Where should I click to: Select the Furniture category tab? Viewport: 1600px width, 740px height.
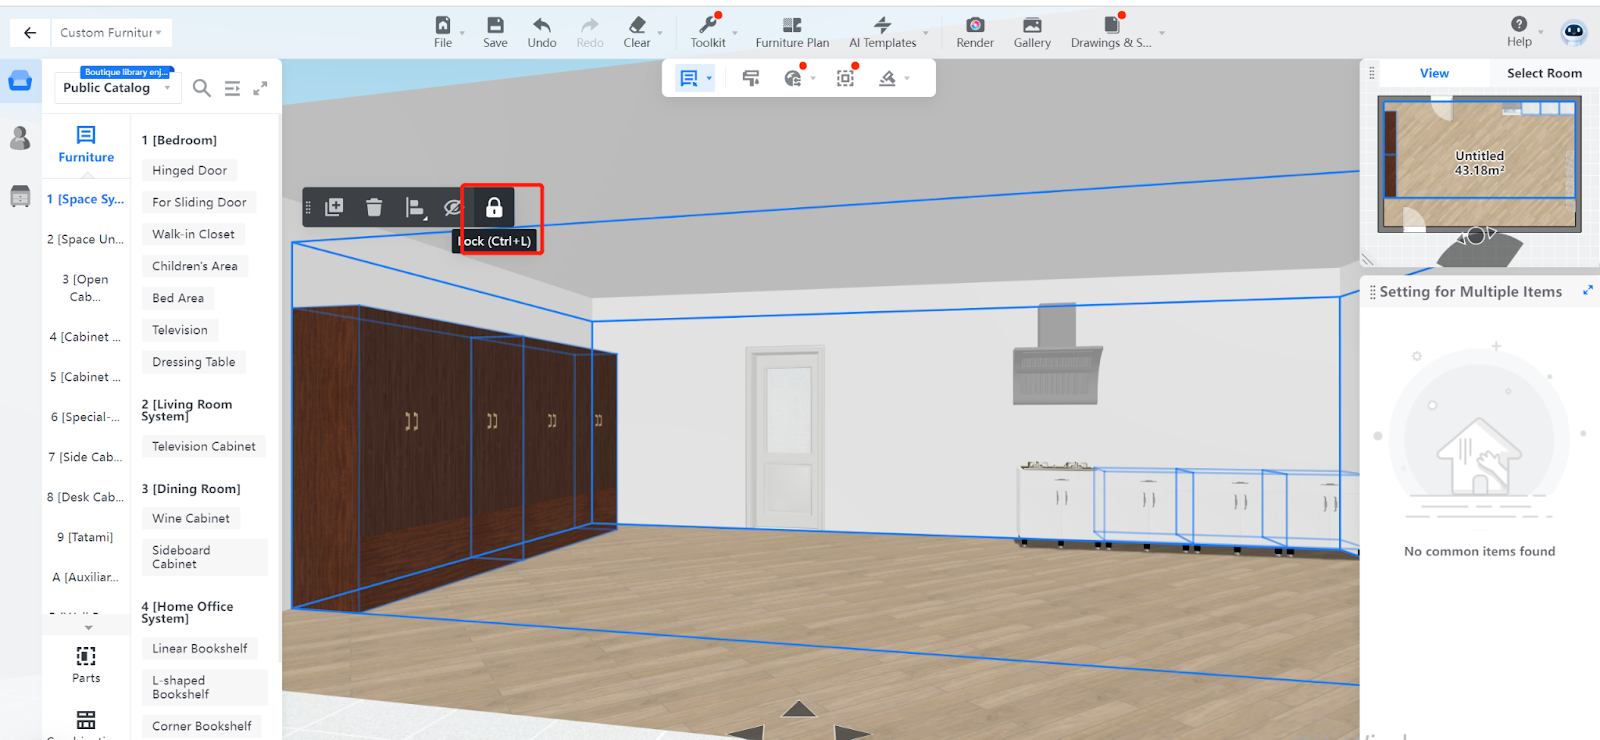coord(86,144)
